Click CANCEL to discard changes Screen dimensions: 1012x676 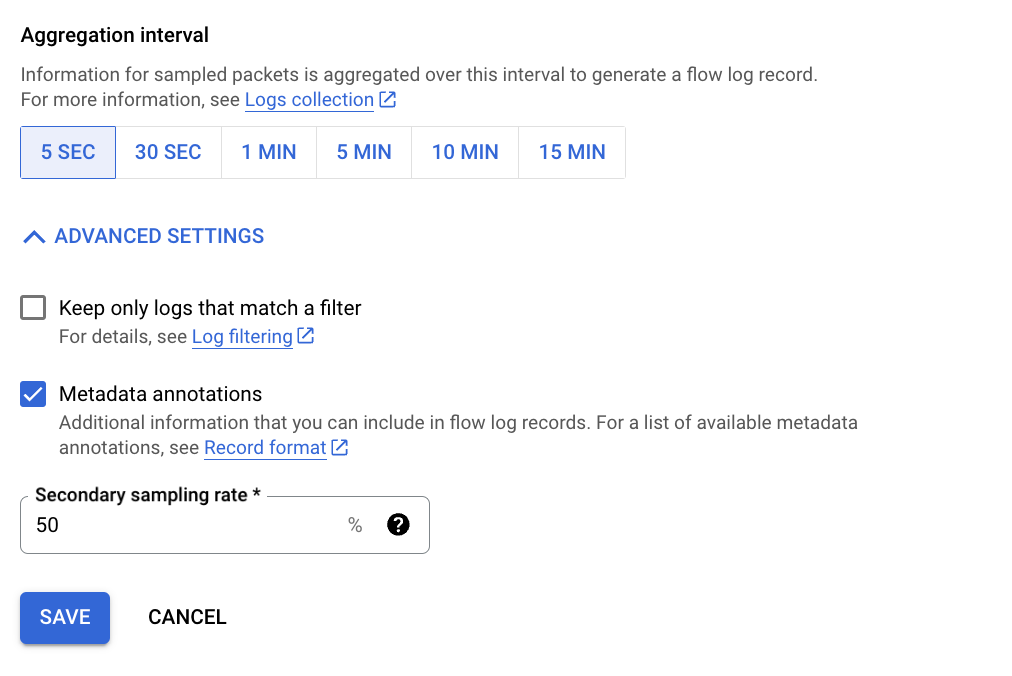click(x=187, y=617)
